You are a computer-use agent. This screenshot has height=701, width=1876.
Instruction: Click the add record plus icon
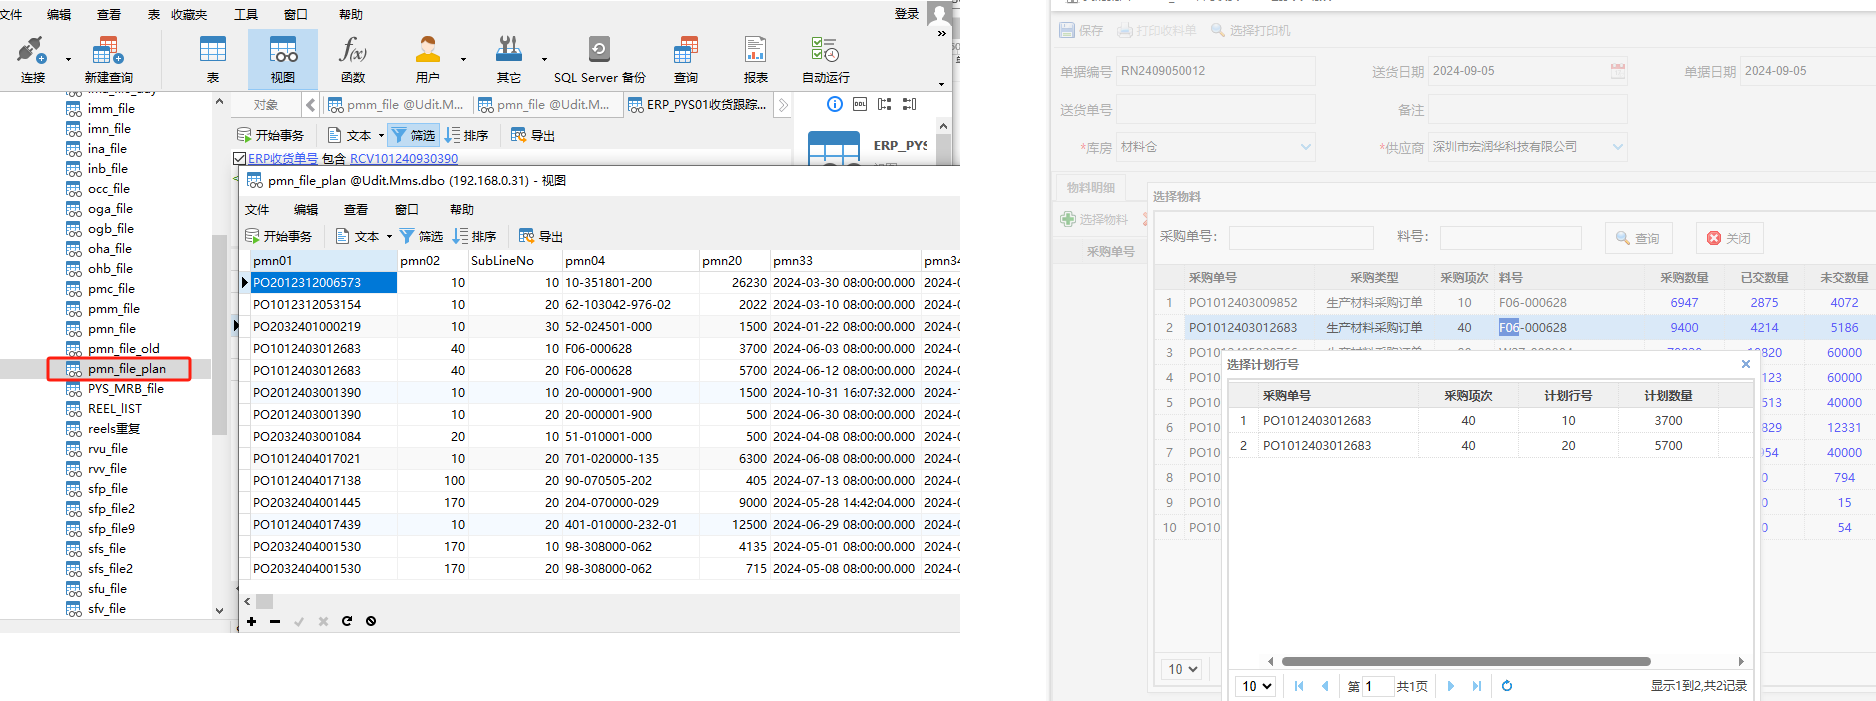(x=252, y=621)
